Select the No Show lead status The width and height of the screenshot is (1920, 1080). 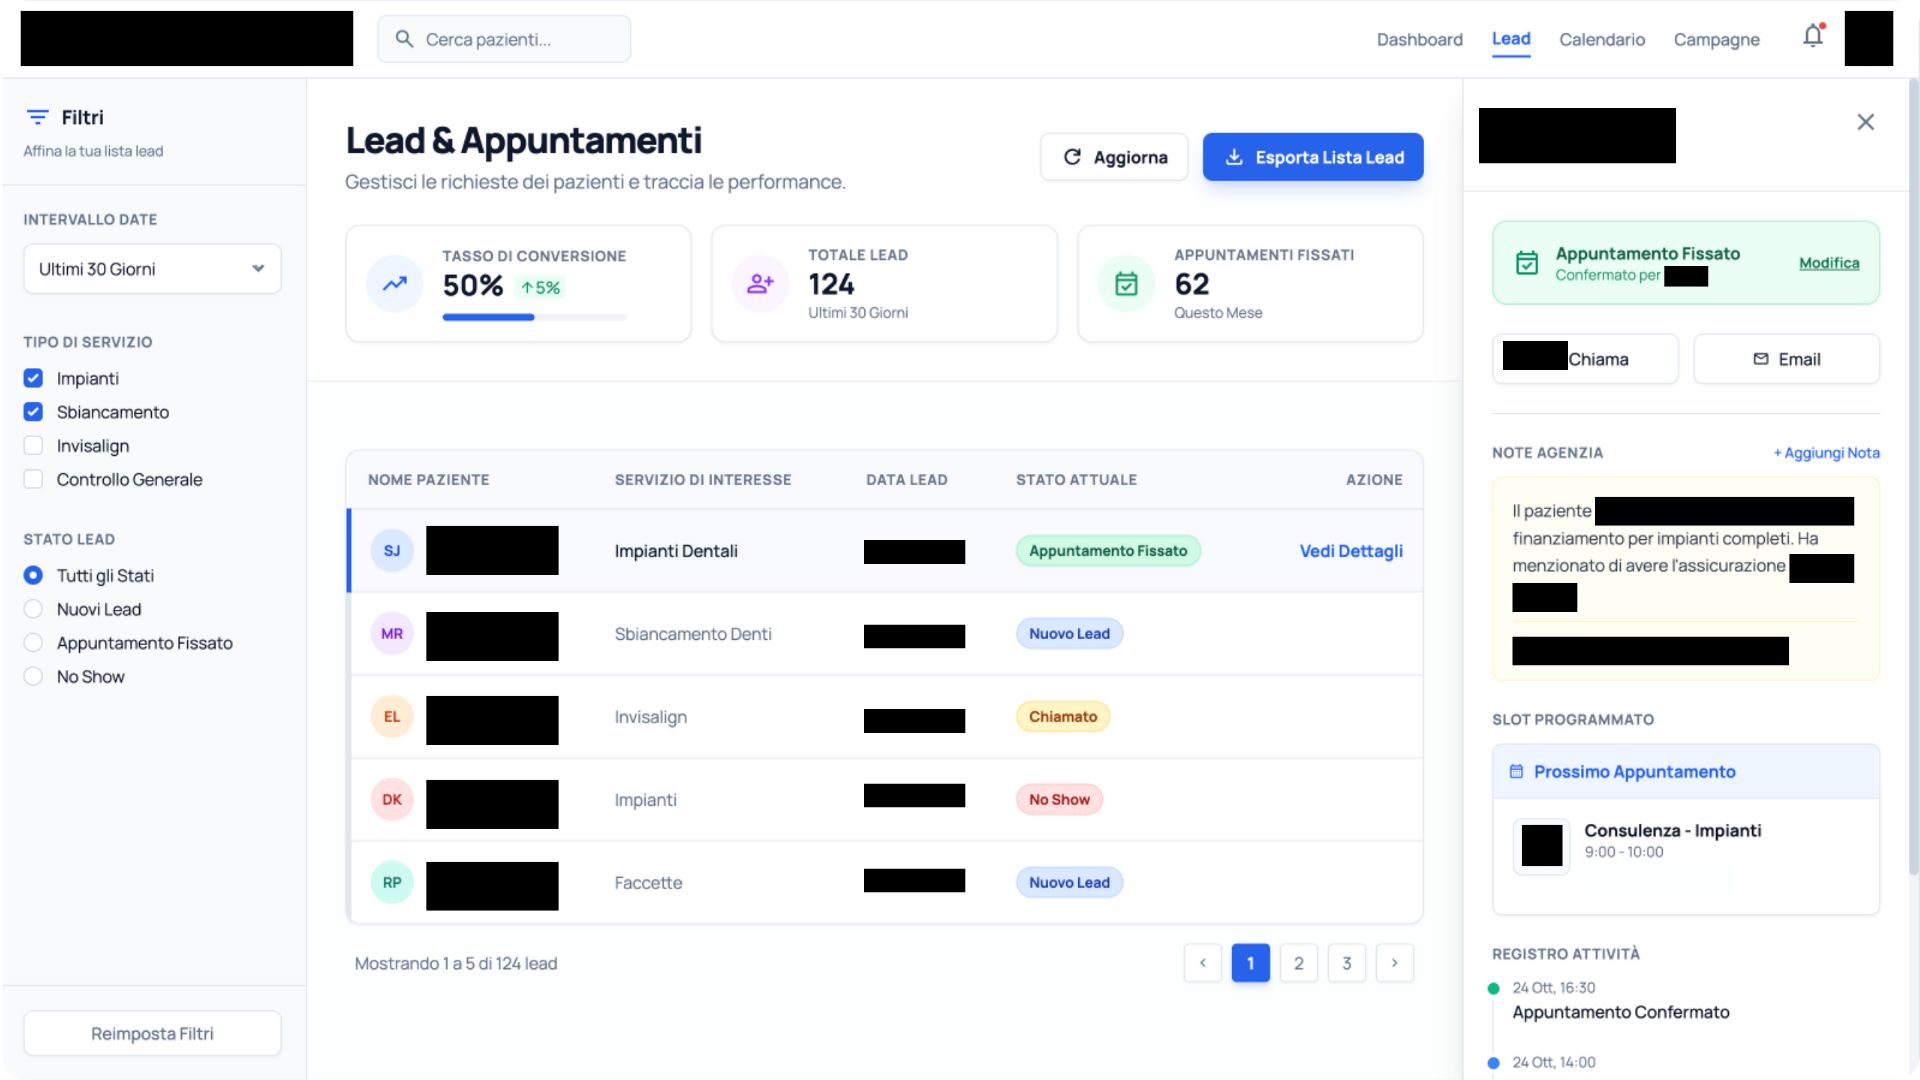[33, 676]
